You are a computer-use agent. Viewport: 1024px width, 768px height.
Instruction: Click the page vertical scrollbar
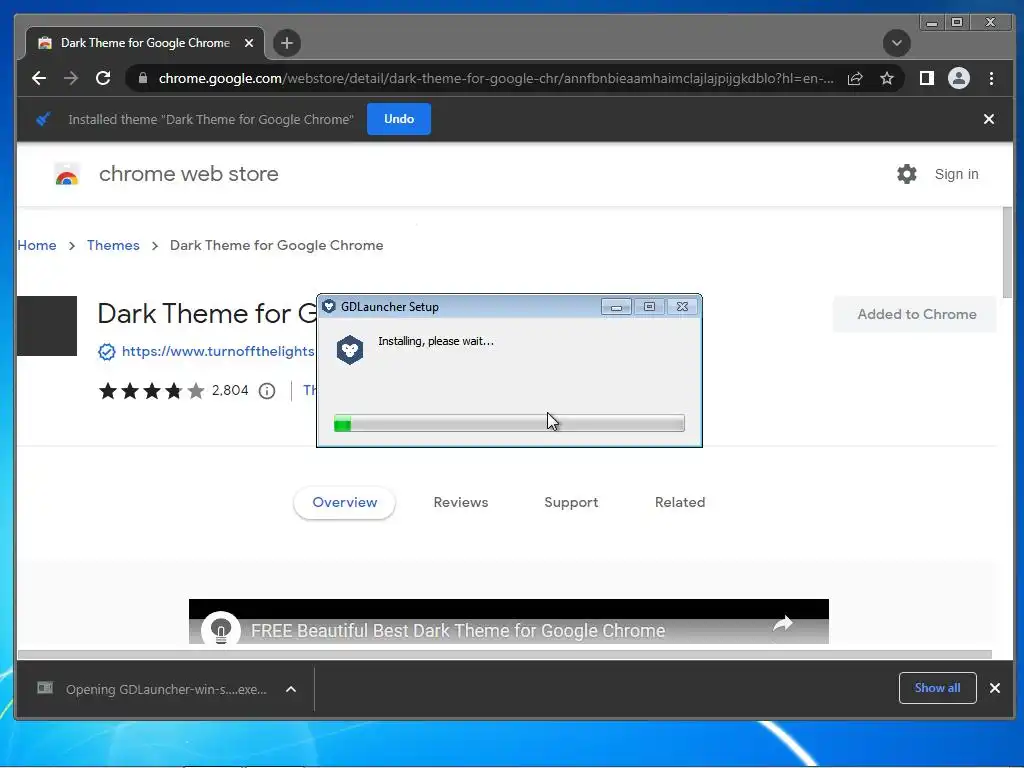click(1007, 252)
